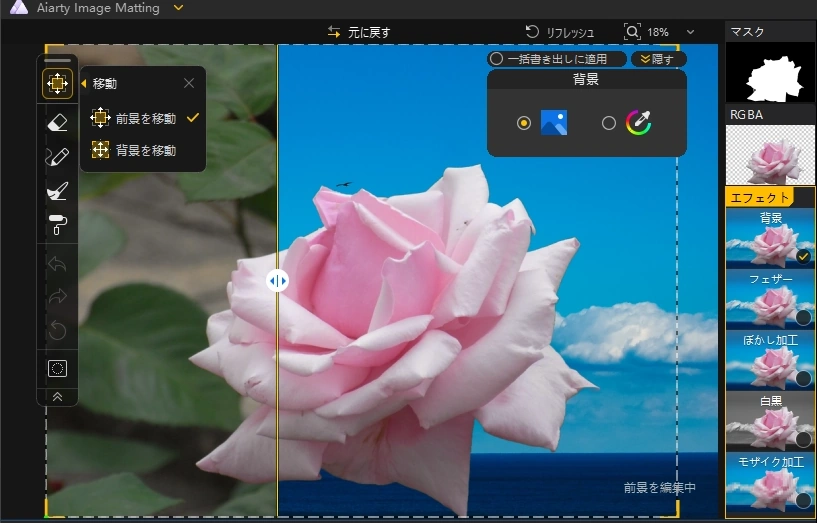Viewport: 817px width, 523px height.
Task: Select the マスク preview thumbnail
Action: (770, 73)
